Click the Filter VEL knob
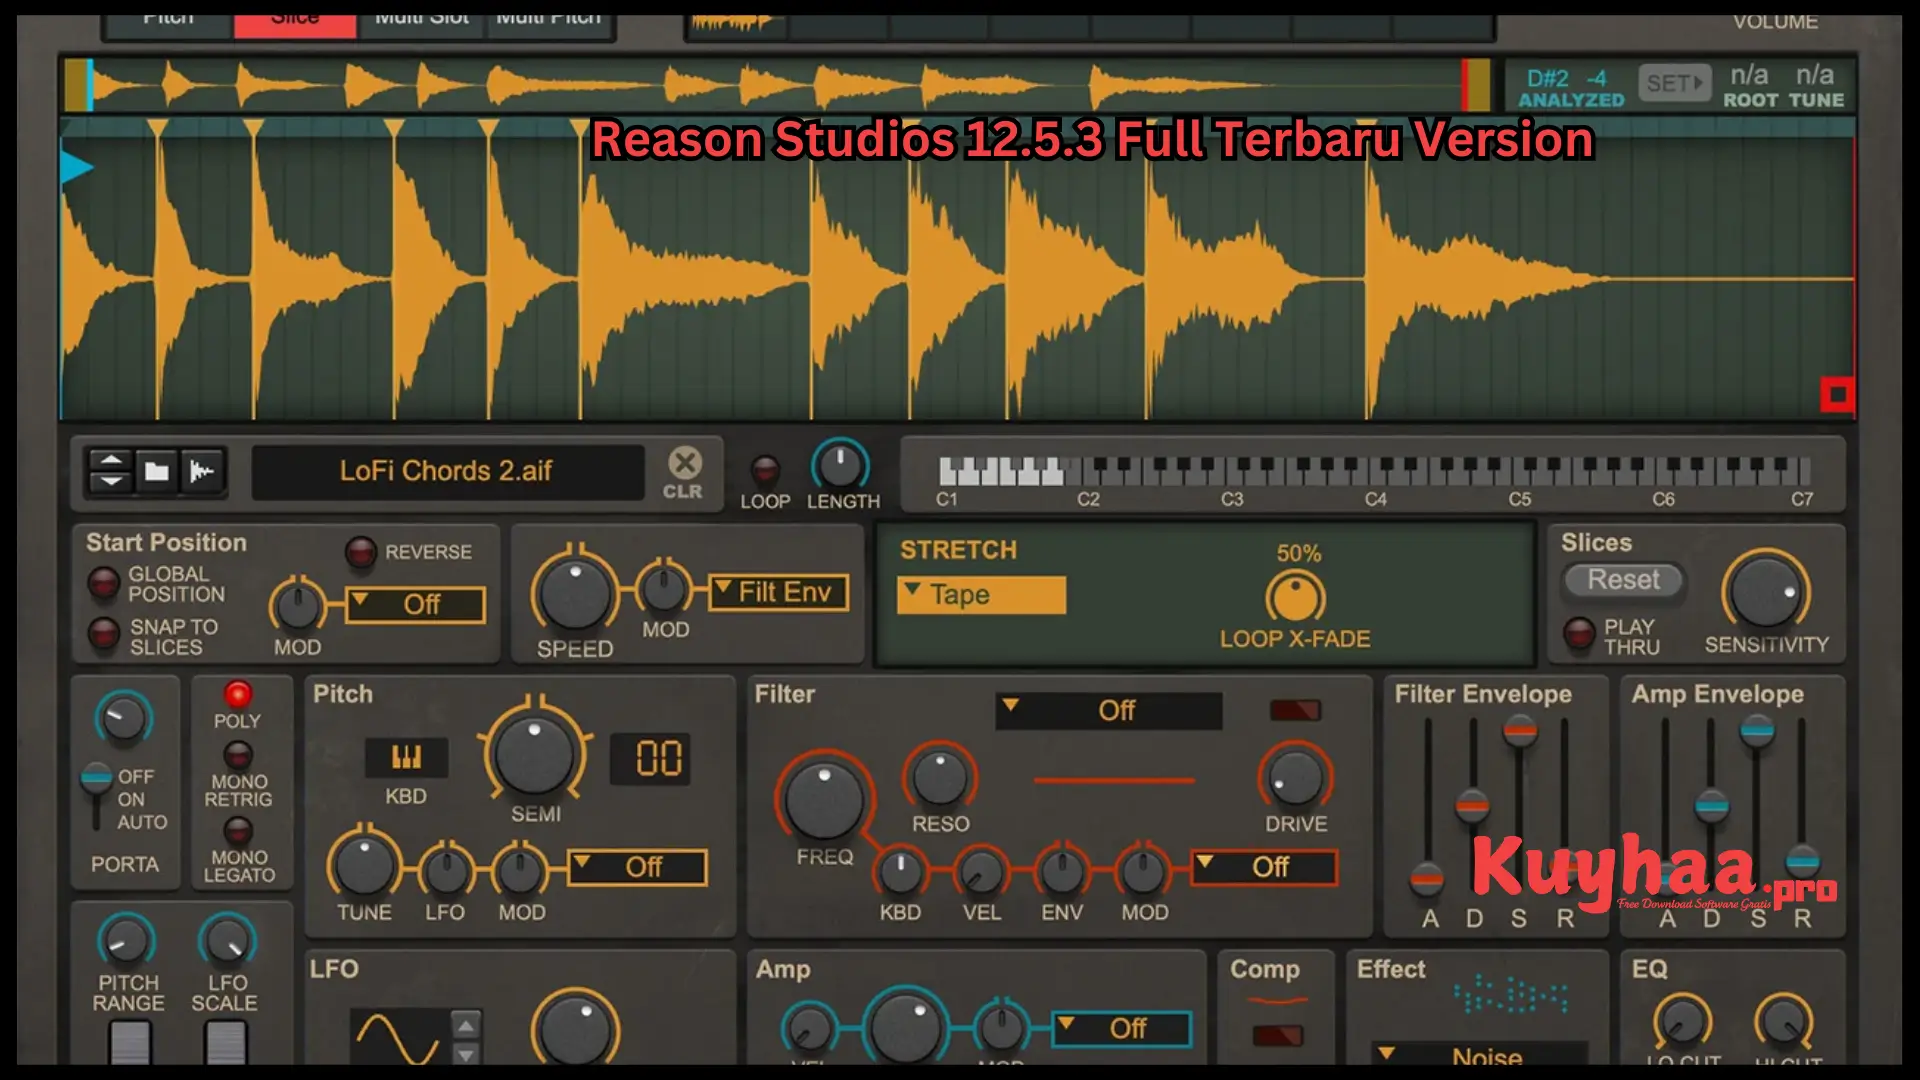Screen dimensions: 1920x1080 [981, 871]
